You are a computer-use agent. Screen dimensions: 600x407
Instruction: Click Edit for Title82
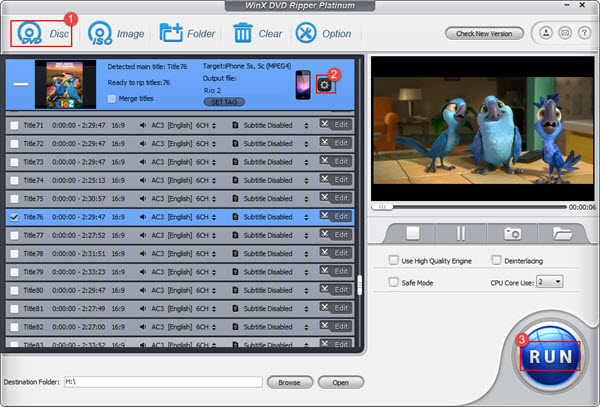coord(336,327)
